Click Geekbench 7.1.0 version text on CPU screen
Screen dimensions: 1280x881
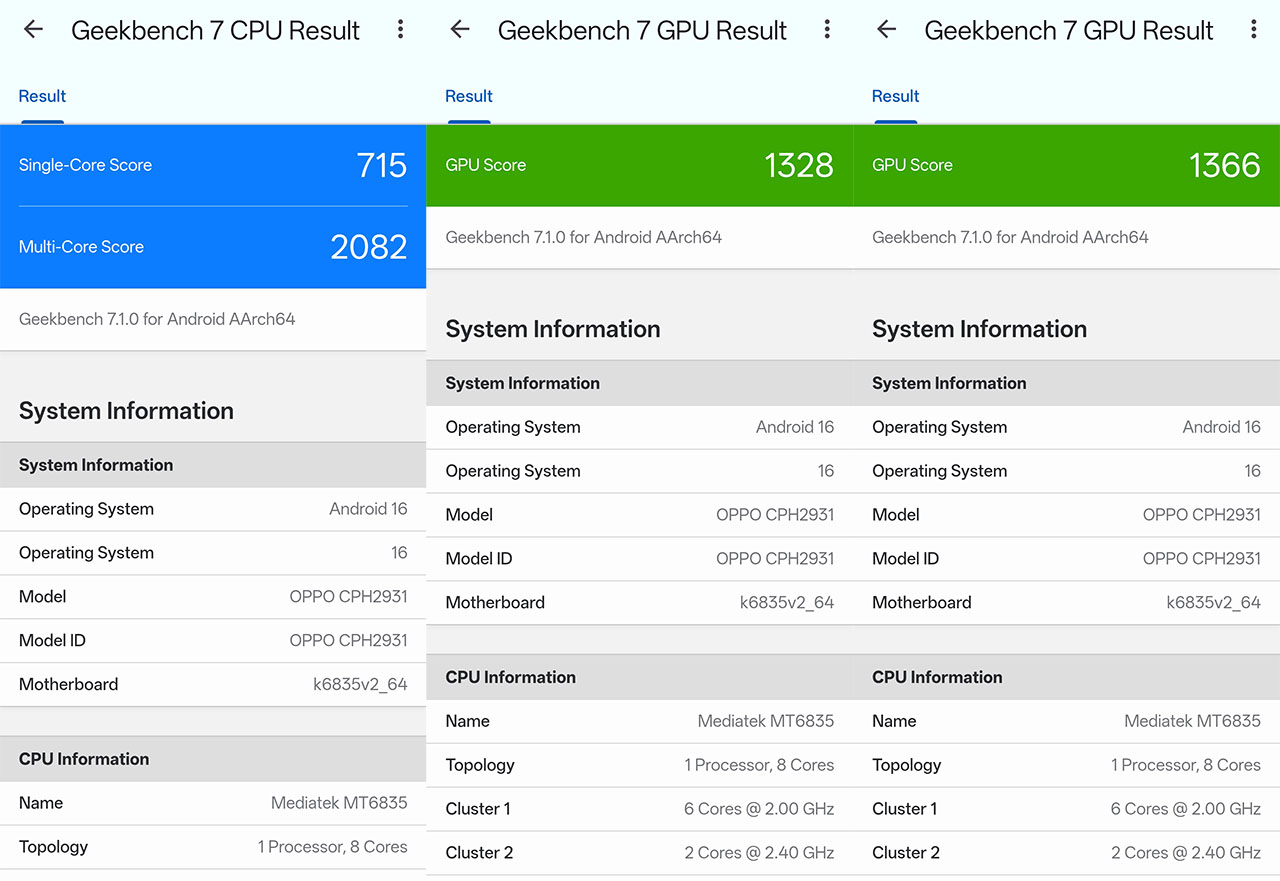(x=157, y=319)
